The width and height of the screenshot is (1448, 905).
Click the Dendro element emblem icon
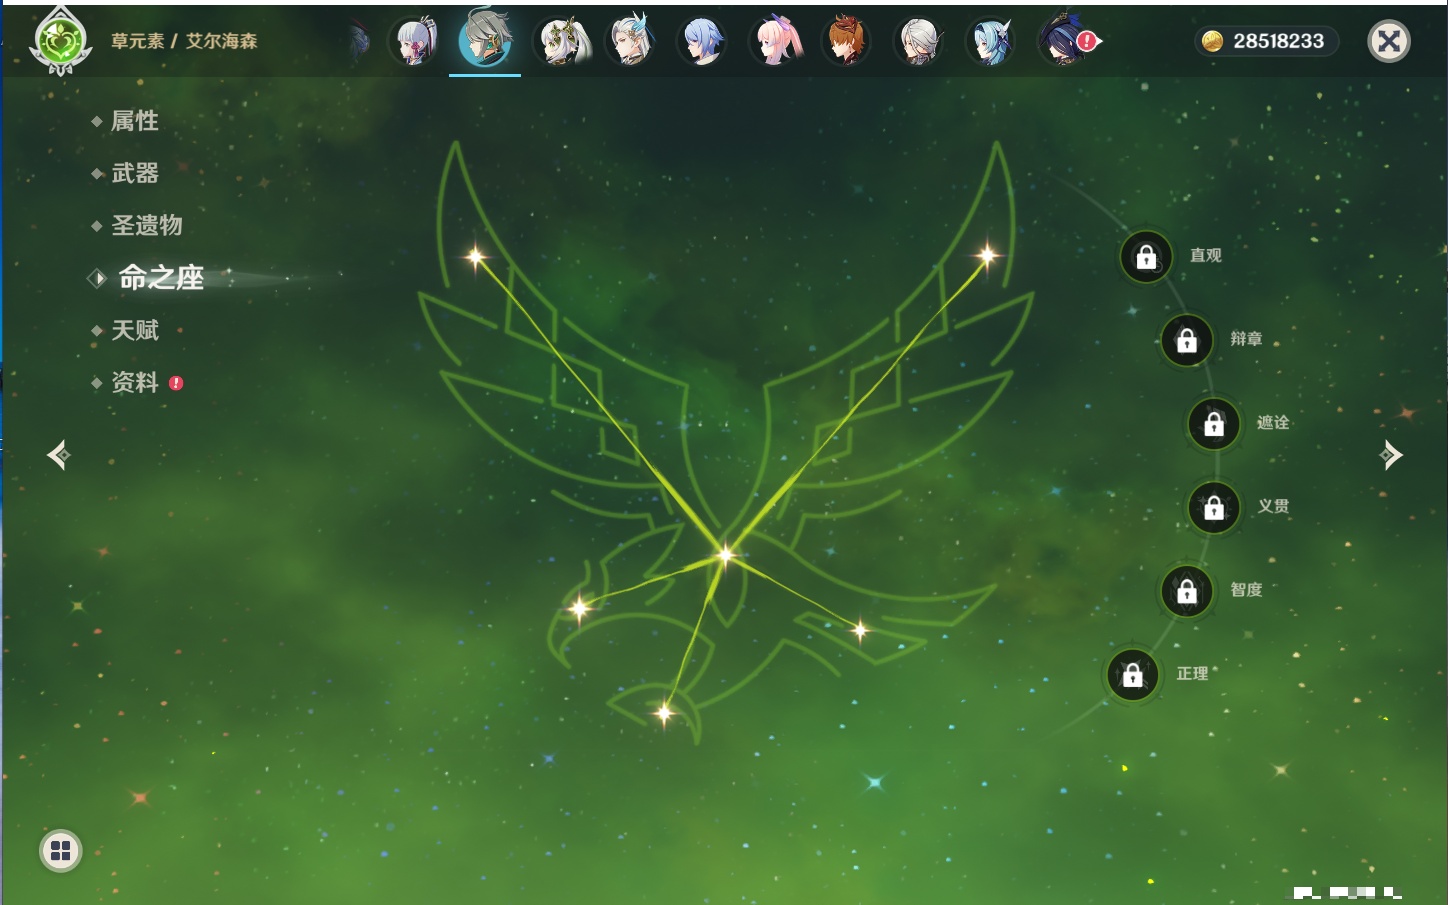pos(61,42)
